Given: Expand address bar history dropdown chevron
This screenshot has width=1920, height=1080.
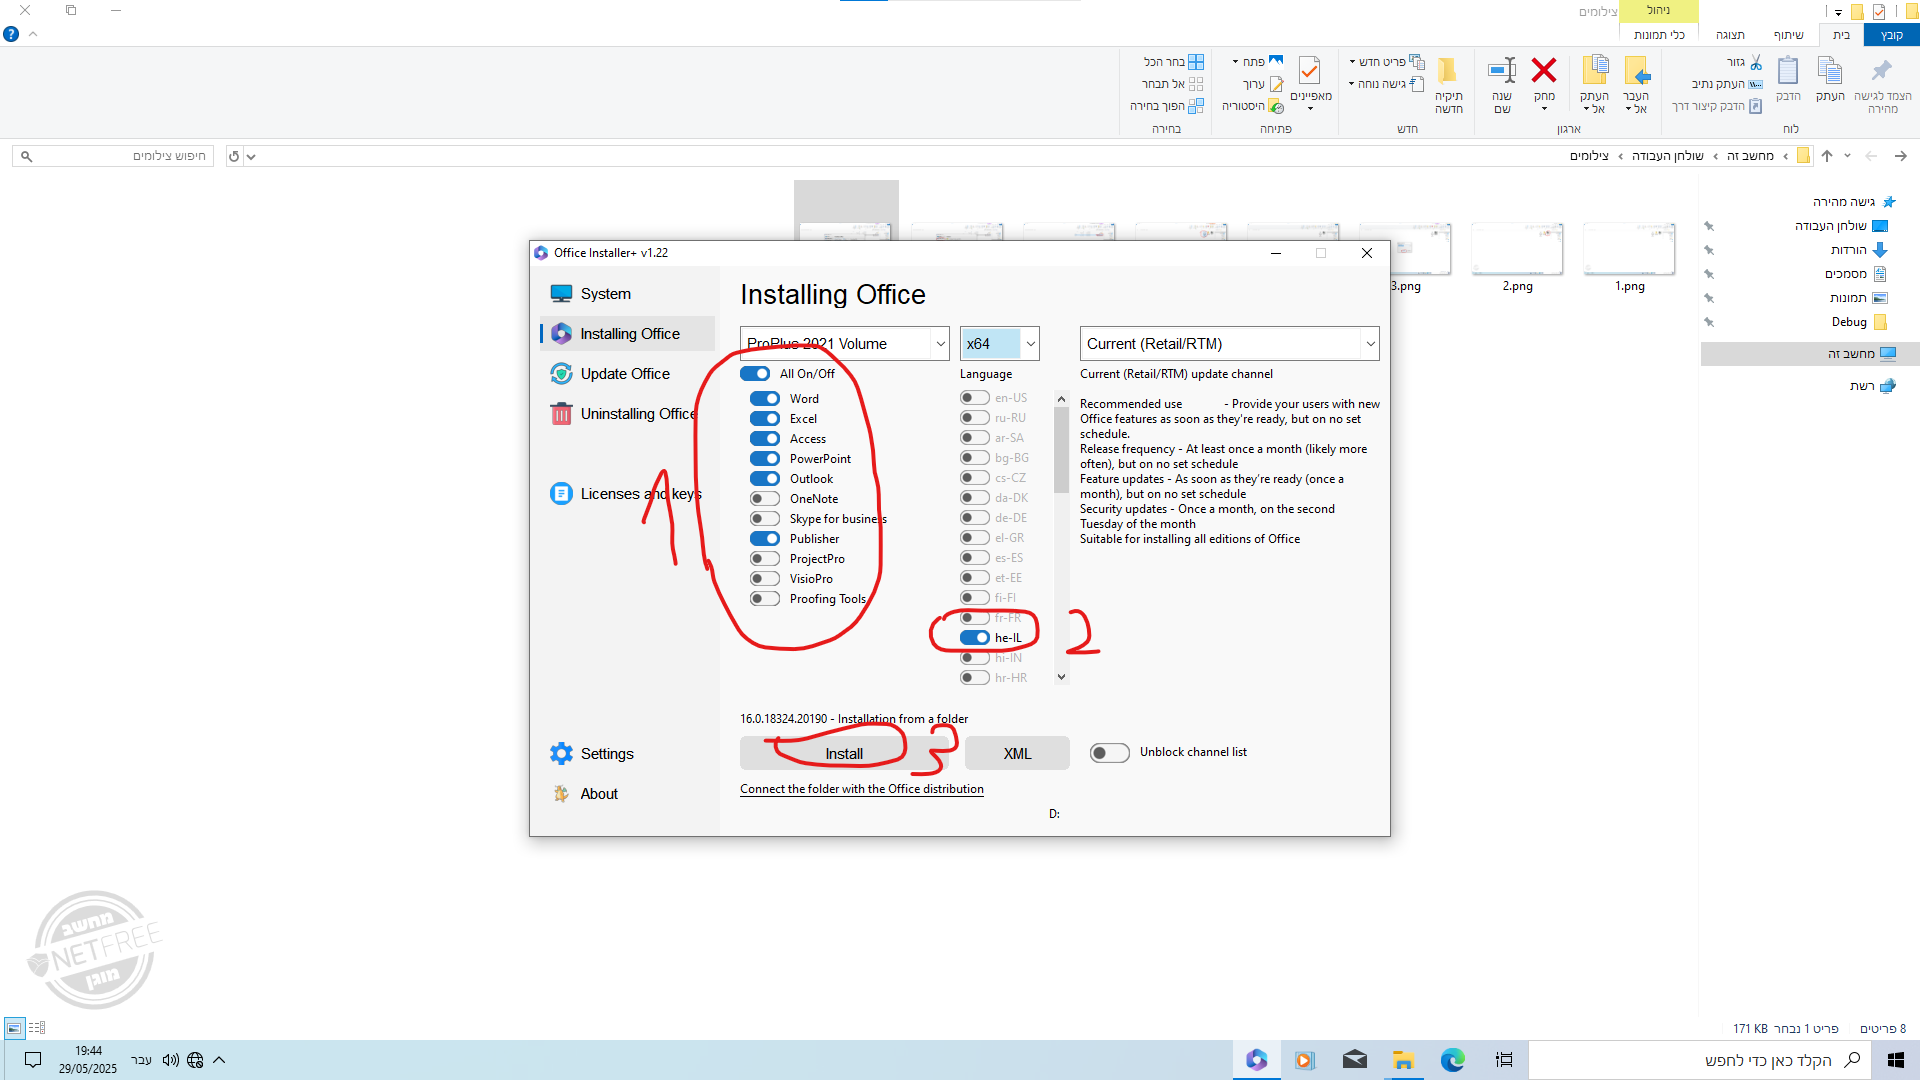Looking at the screenshot, I should pyautogui.click(x=251, y=156).
